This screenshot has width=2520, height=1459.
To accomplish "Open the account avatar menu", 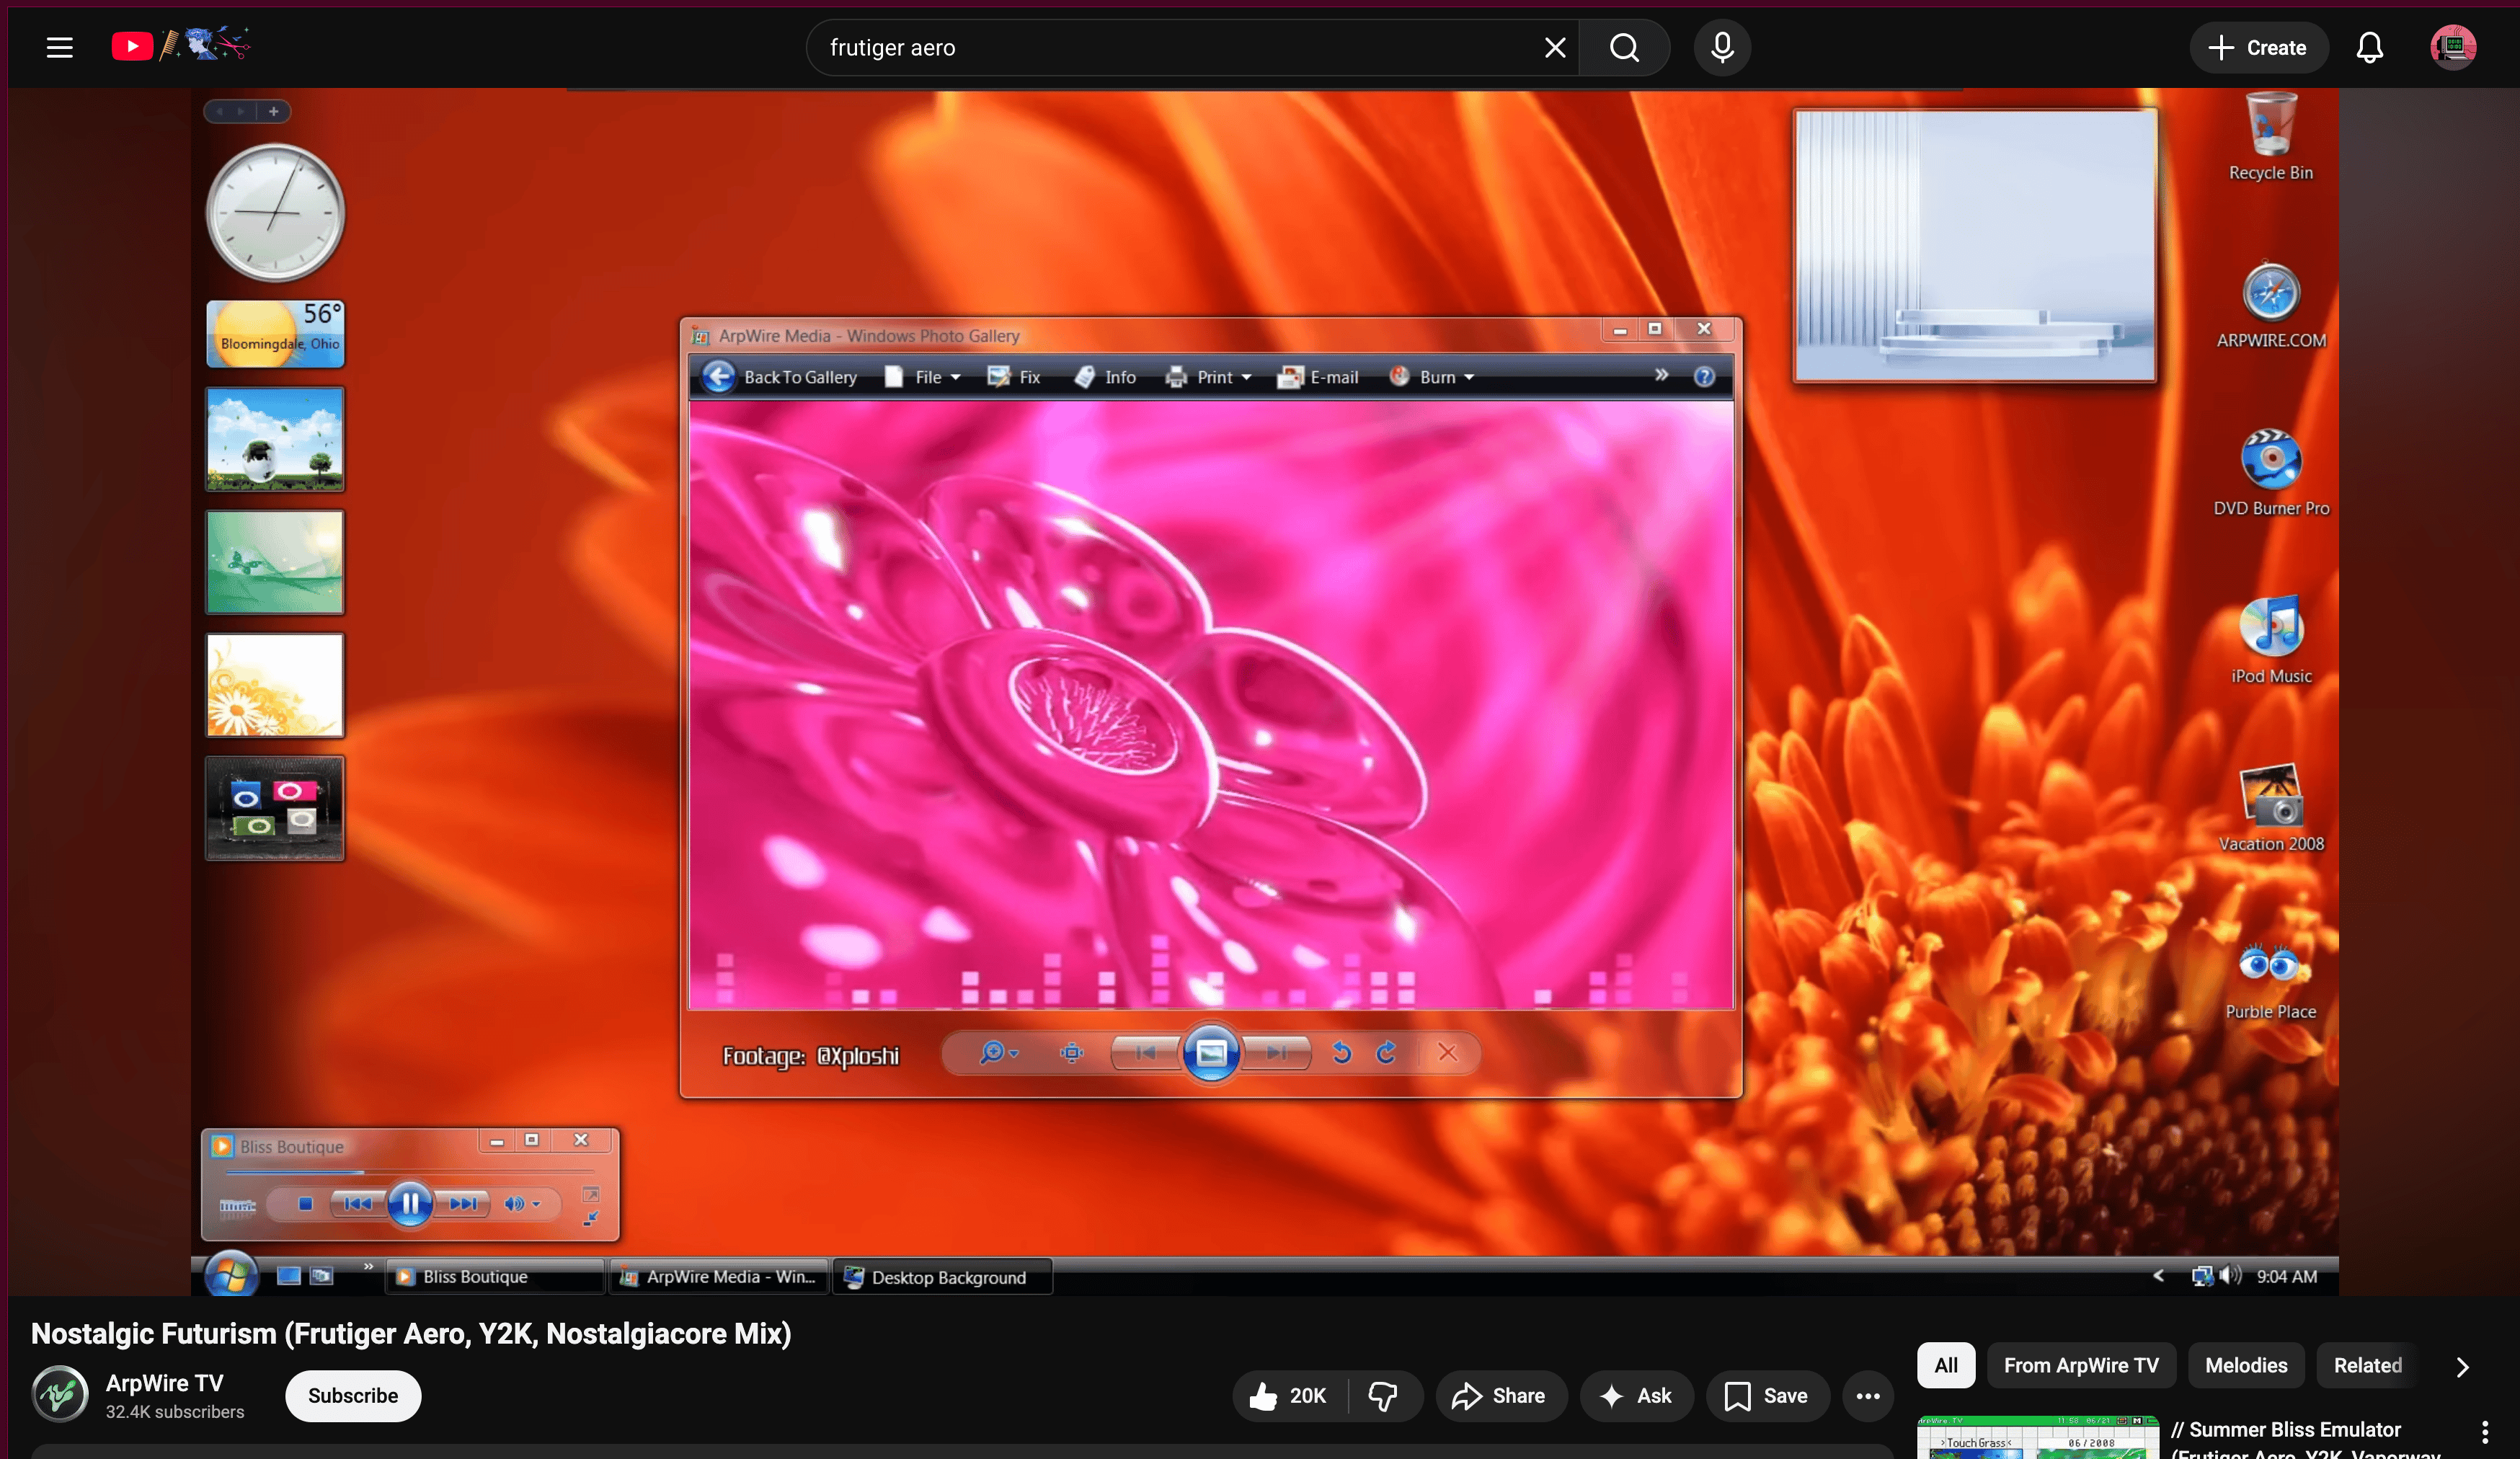I will pos(2453,47).
